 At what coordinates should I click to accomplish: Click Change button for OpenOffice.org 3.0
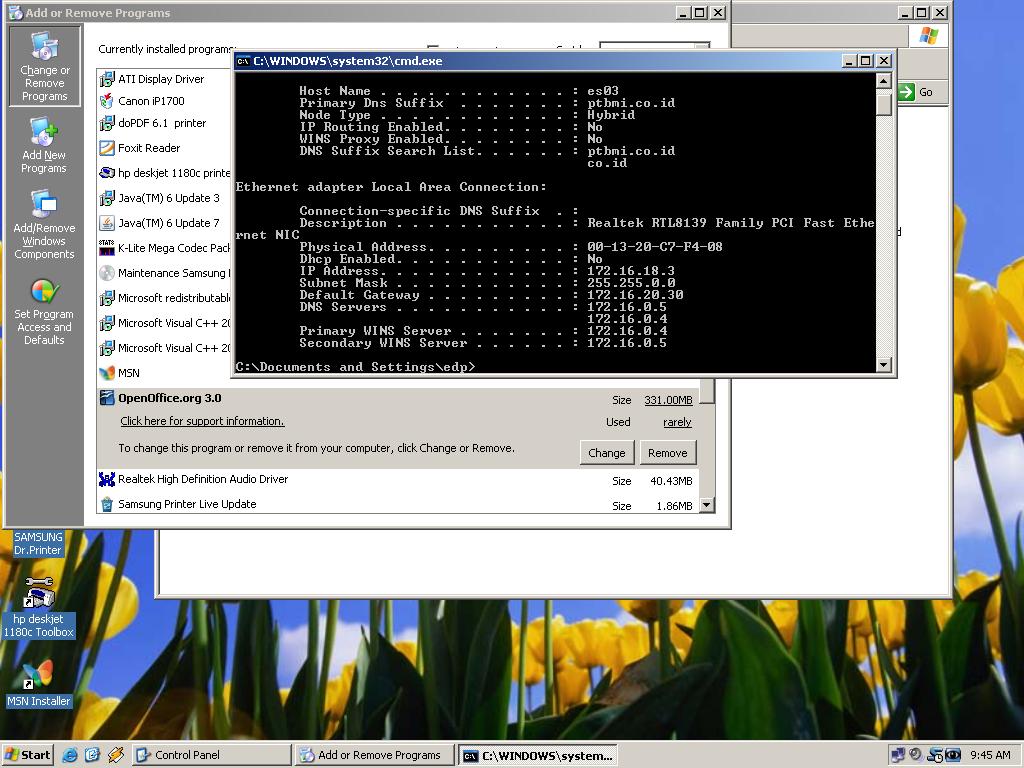coord(606,453)
